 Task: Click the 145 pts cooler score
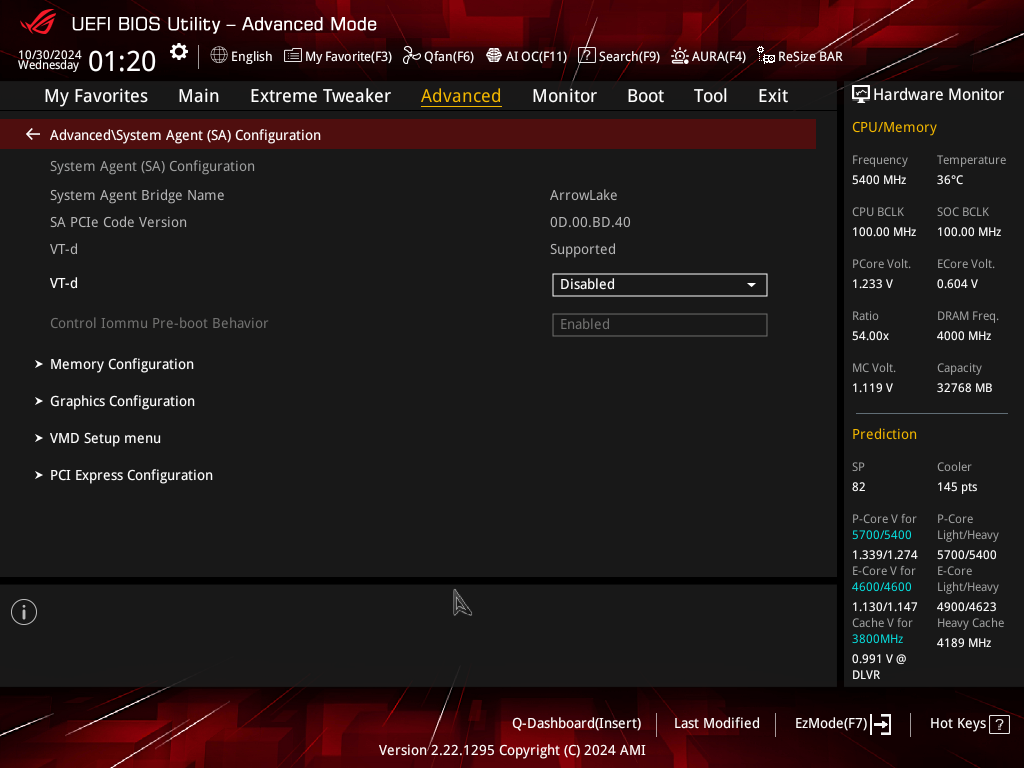click(x=957, y=487)
